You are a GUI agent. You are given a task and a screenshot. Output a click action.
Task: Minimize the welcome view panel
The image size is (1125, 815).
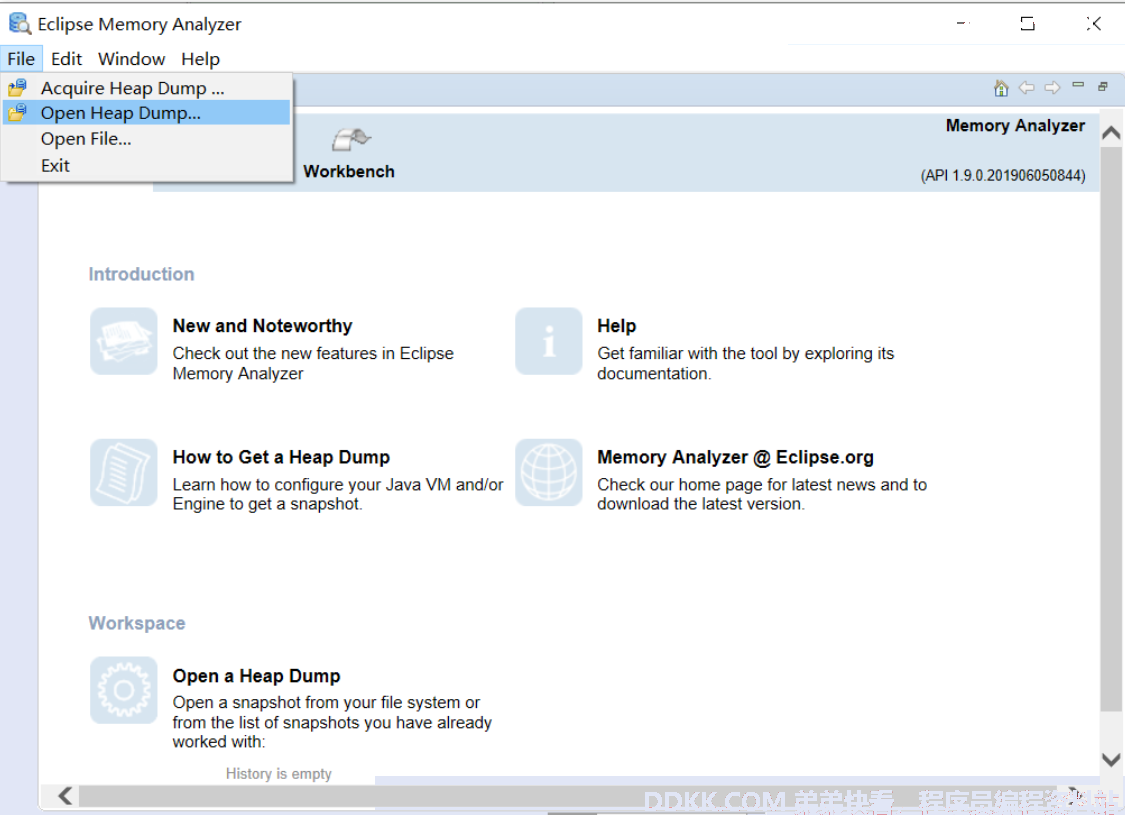pyautogui.click(x=1078, y=85)
